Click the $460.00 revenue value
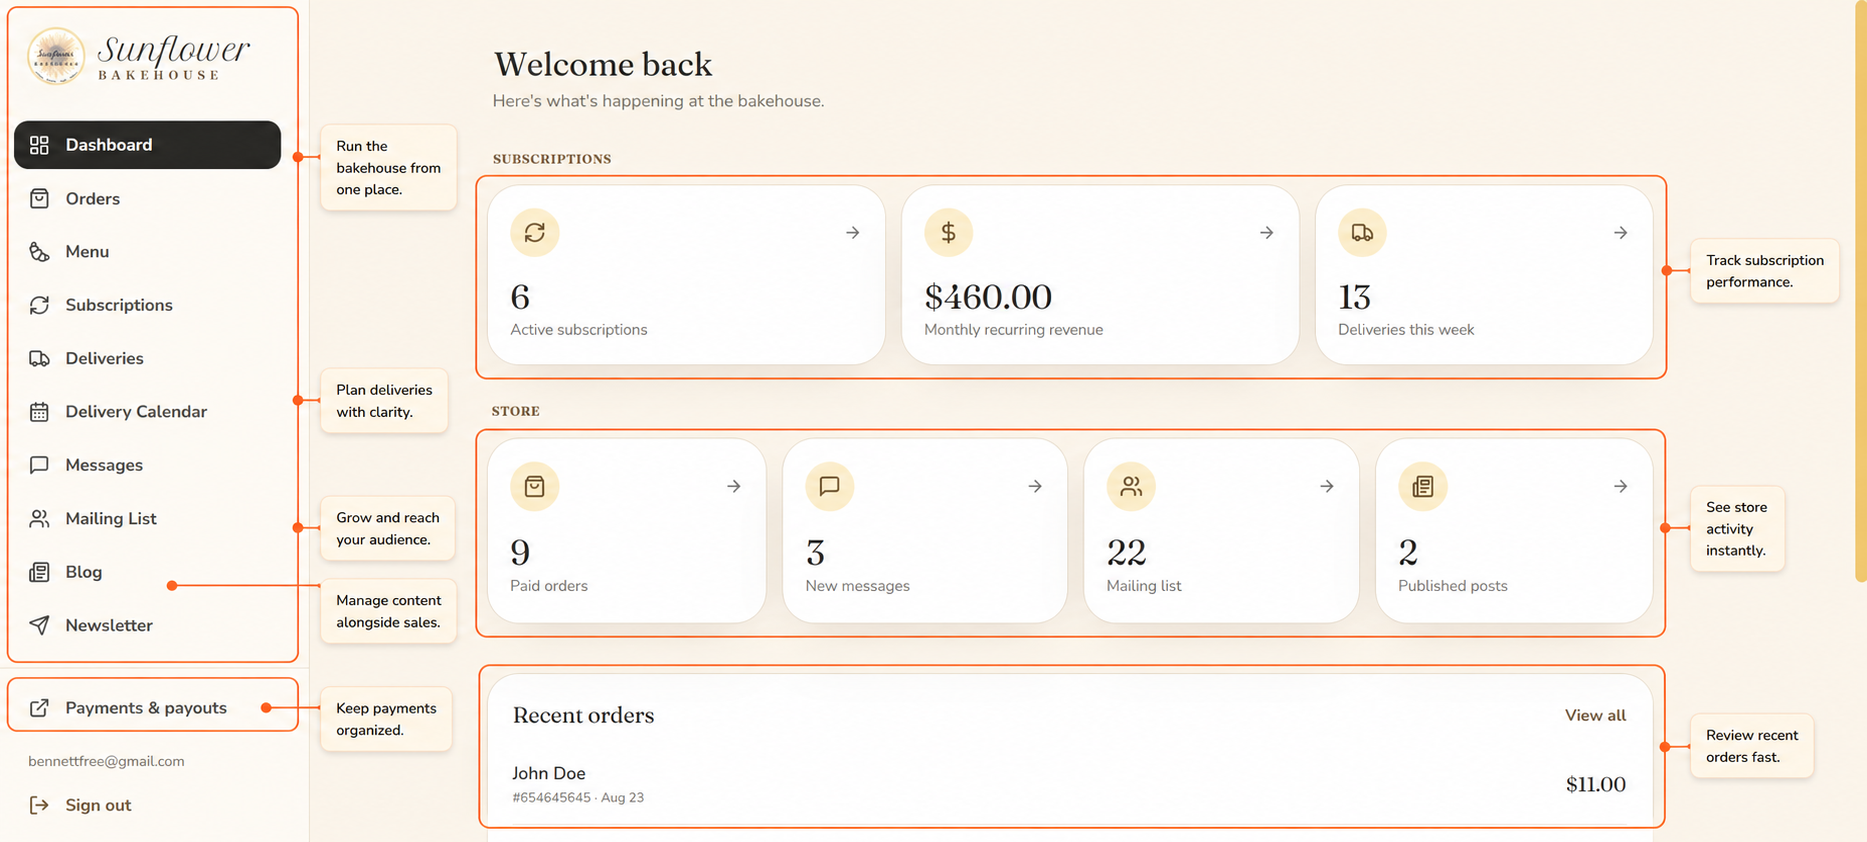This screenshot has width=1867, height=842. pyautogui.click(x=988, y=297)
